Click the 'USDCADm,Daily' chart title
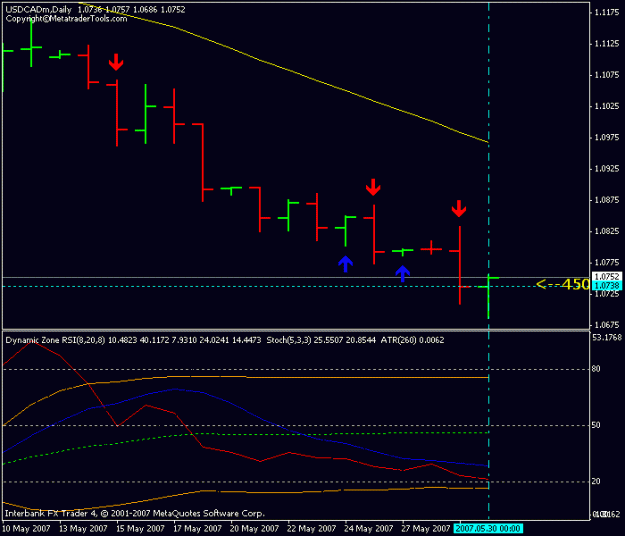This screenshot has height=536, width=625. 39,10
